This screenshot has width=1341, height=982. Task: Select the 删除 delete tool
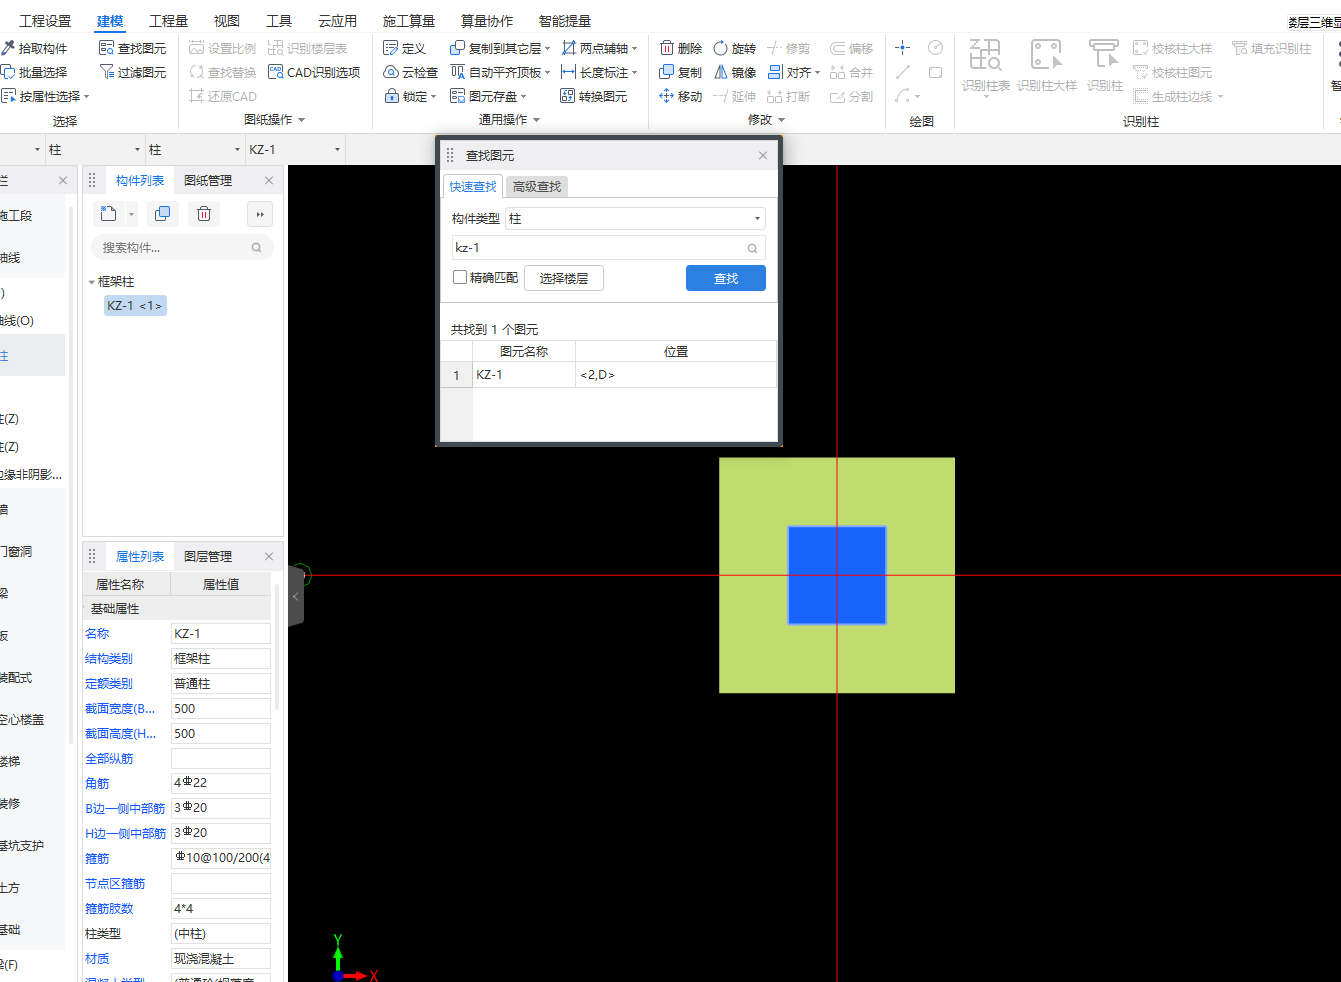681,48
